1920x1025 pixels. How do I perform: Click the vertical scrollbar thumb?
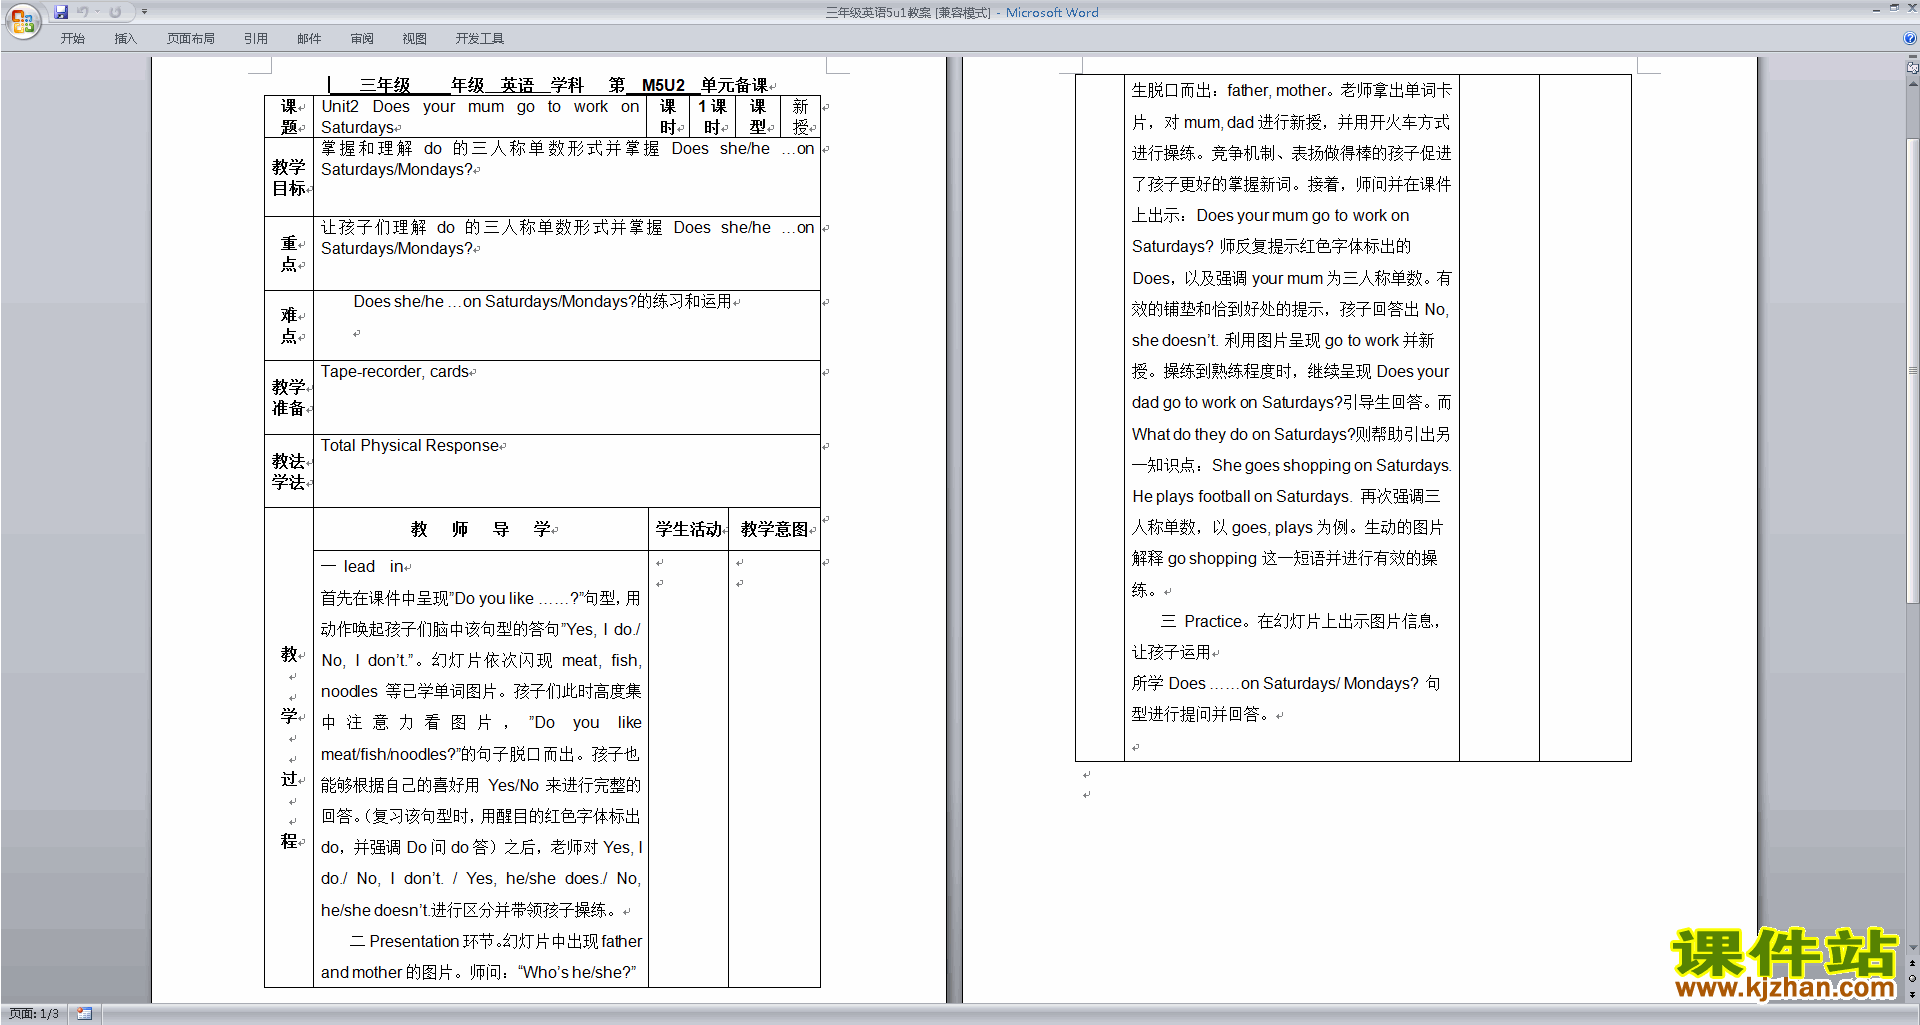point(1912,372)
